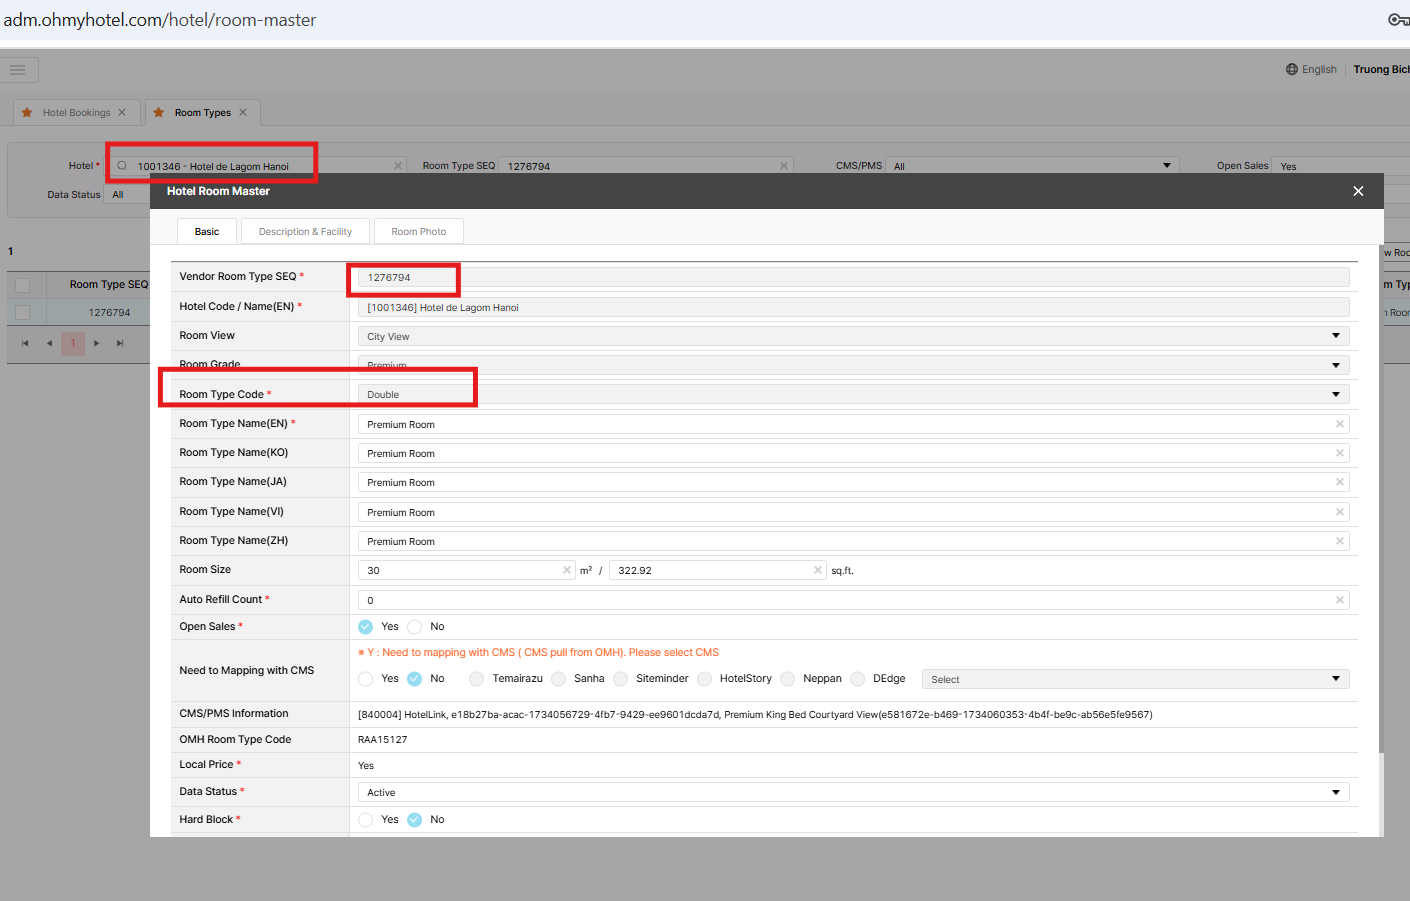Open the Data Status Active dropdown
Image resolution: width=1410 pixels, height=901 pixels.
[x=1335, y=792]
